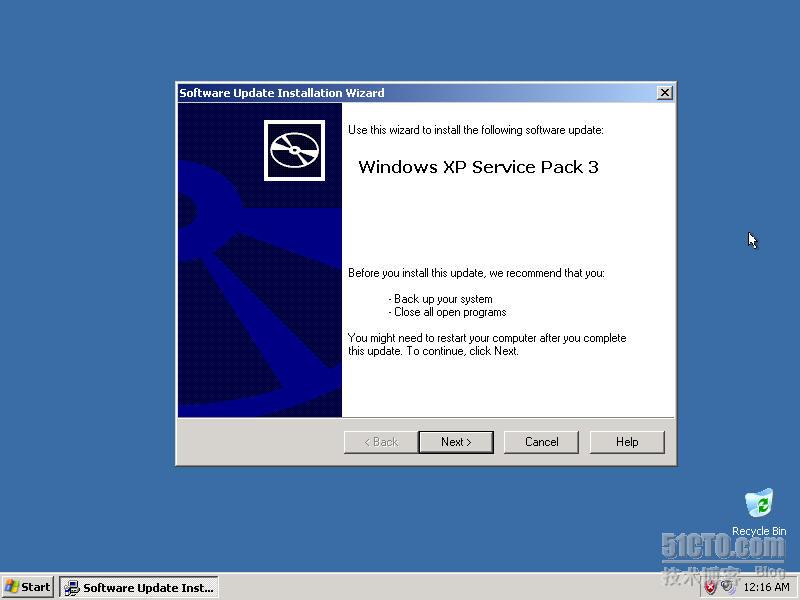Click the disabled Back button
The image size is (800, 600).
(381, 442)
